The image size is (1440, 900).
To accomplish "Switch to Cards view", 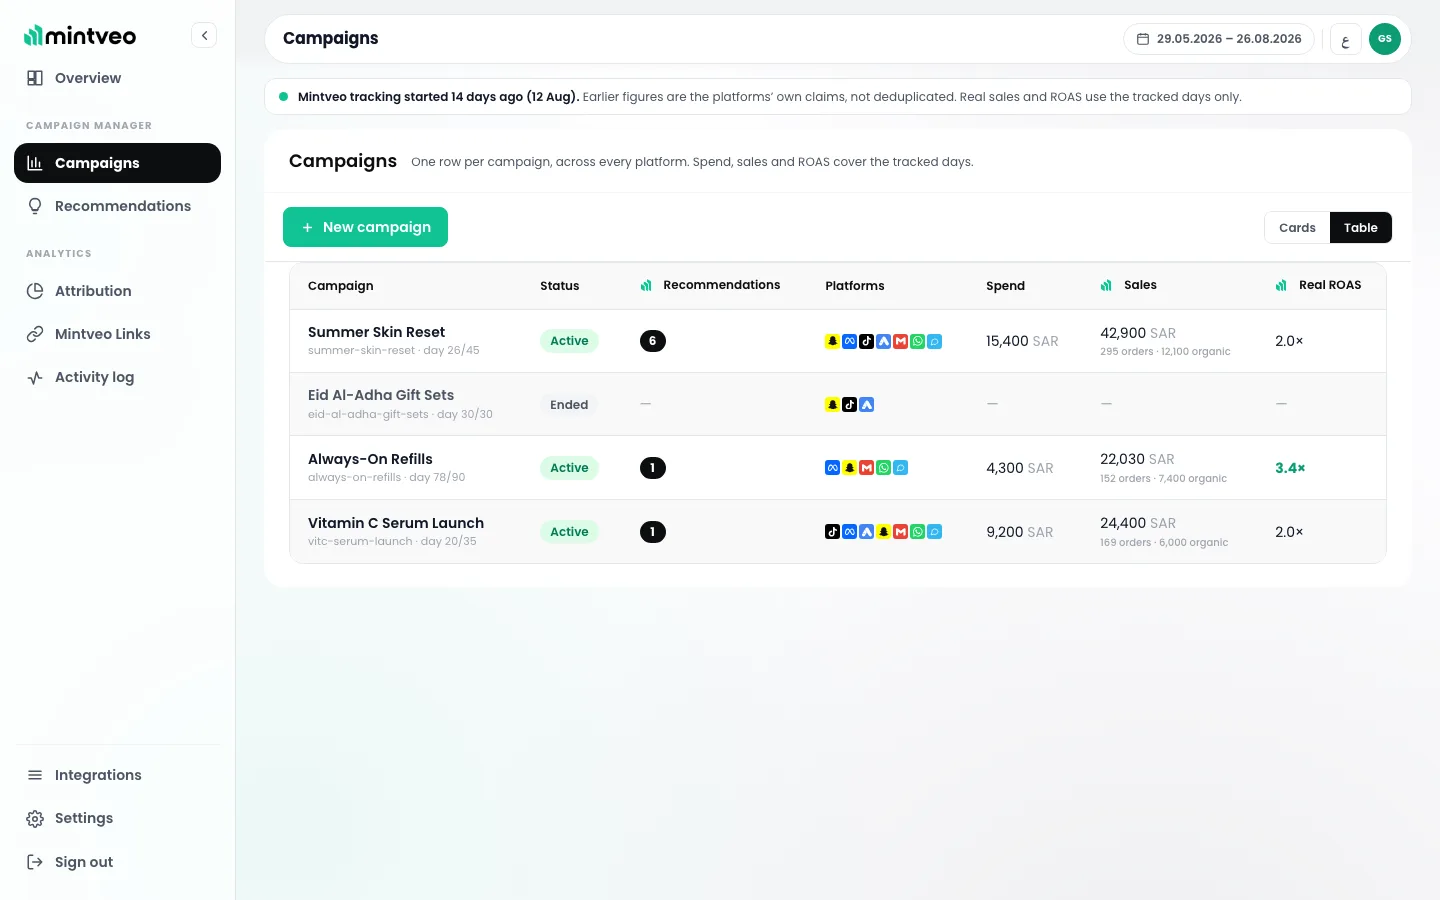I will 1297,228.
